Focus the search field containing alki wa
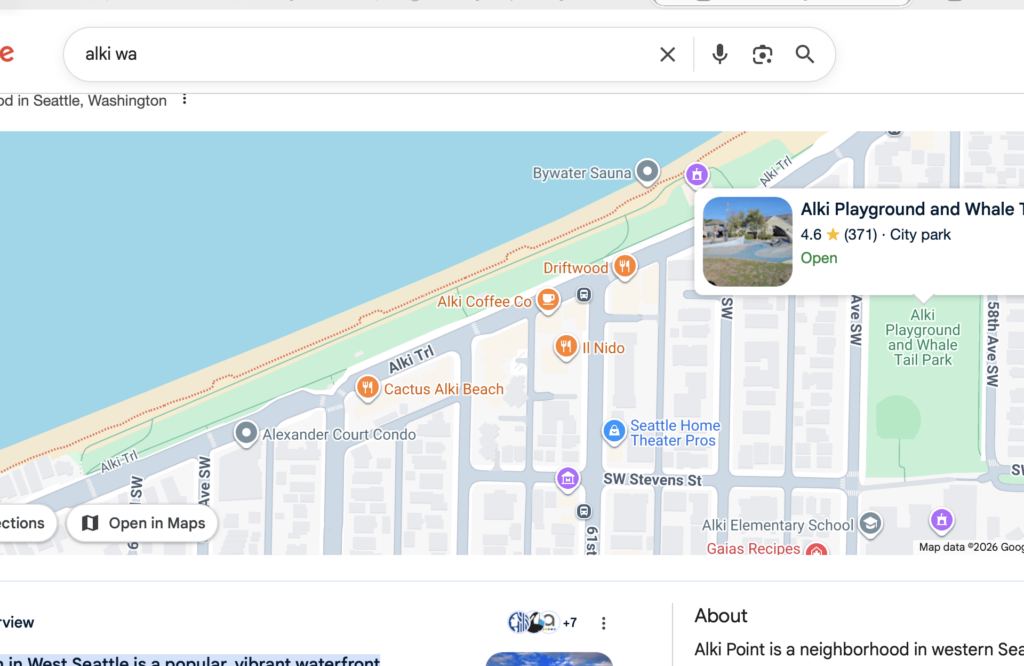This screenshot has width=1024, height=666. pos(360,55)
